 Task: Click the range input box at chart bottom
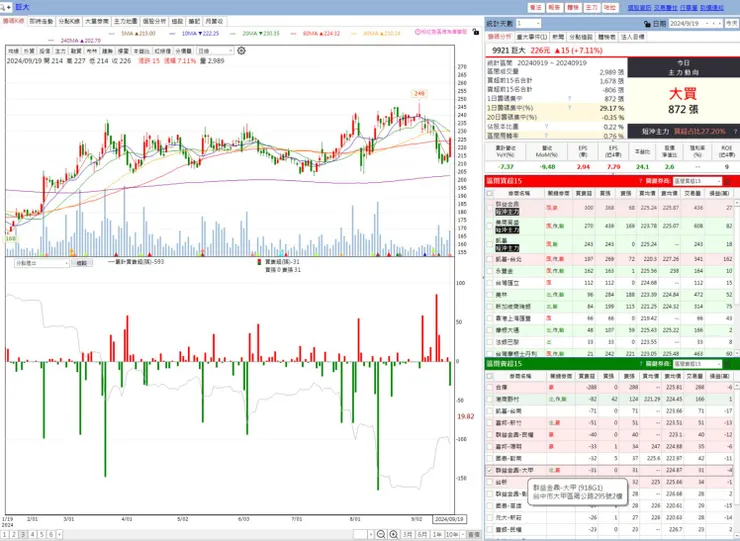pyautogui.click(x=360, y=534)
